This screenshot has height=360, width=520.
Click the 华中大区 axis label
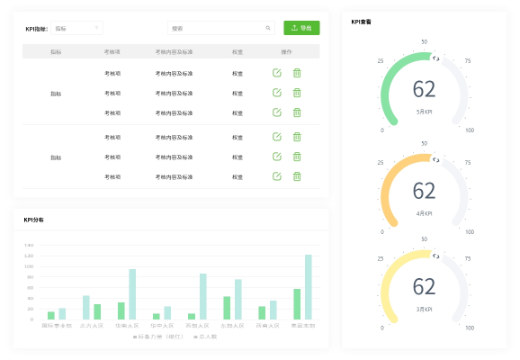pos(162,325)
